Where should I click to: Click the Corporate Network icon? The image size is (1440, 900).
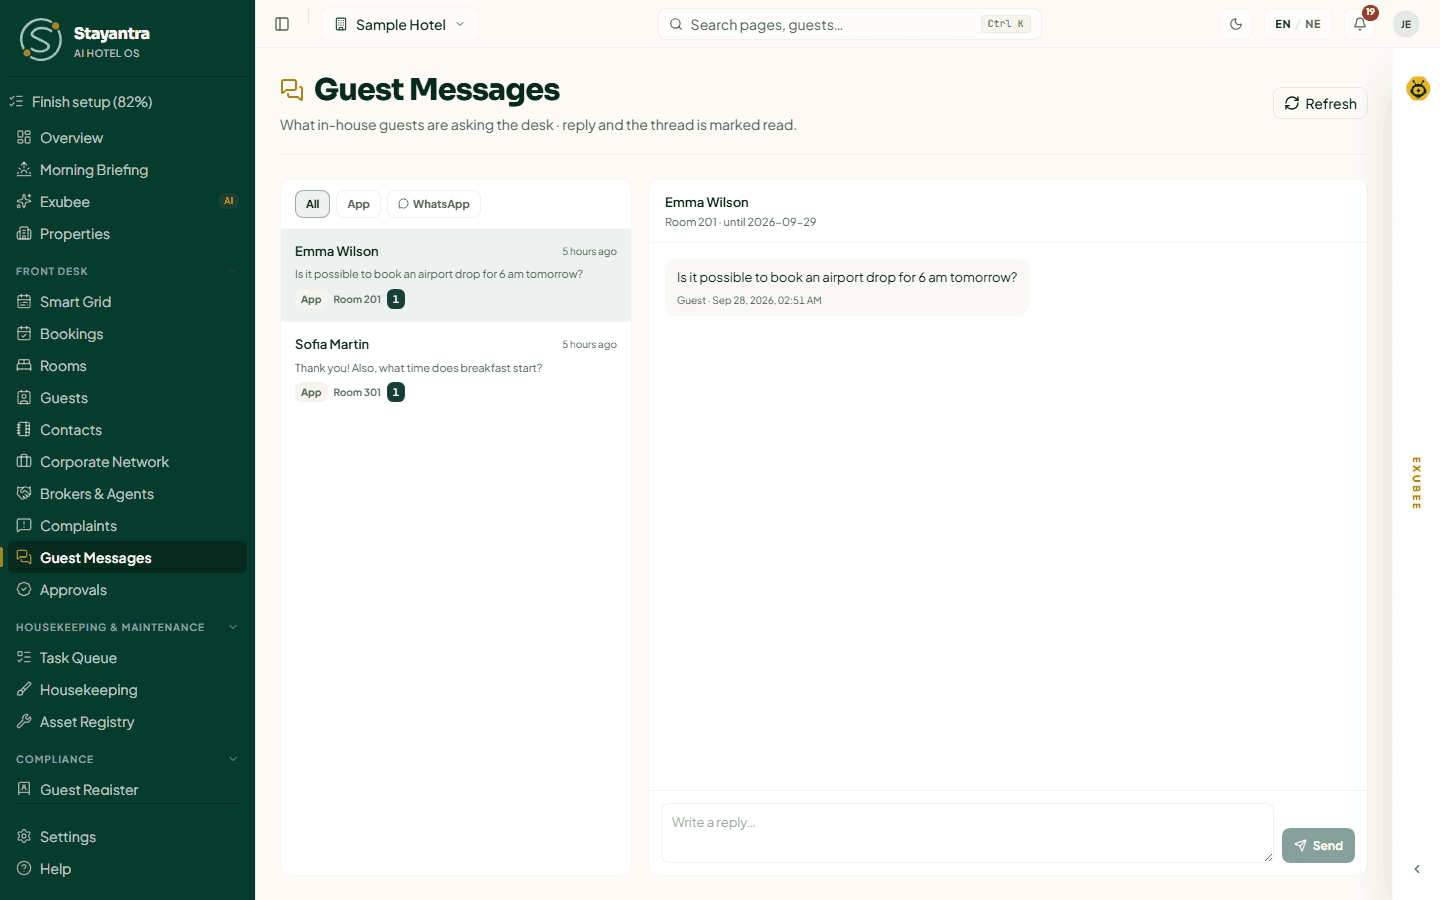[24, 461]
